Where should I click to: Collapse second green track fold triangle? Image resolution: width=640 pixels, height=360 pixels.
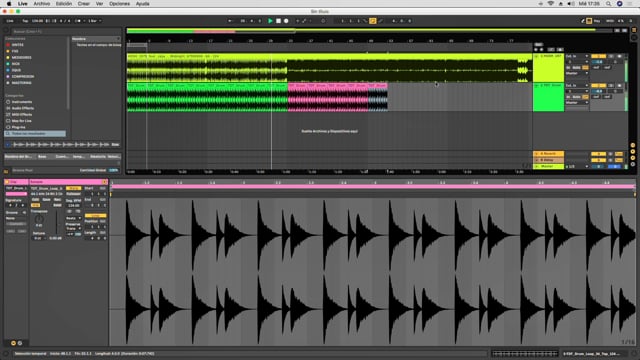point(537,86)
